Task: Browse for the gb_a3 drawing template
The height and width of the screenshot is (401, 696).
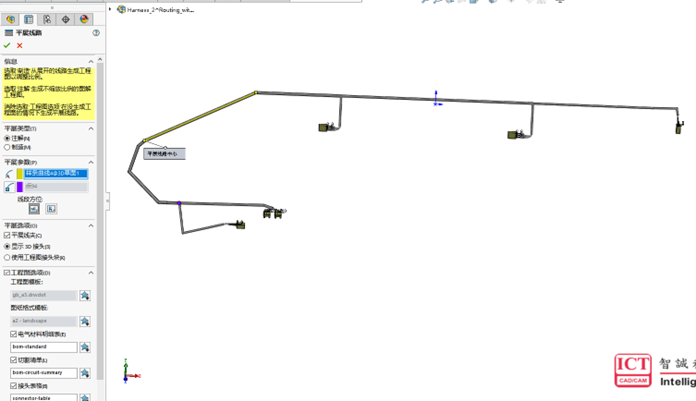Action: tap(85, 295)
